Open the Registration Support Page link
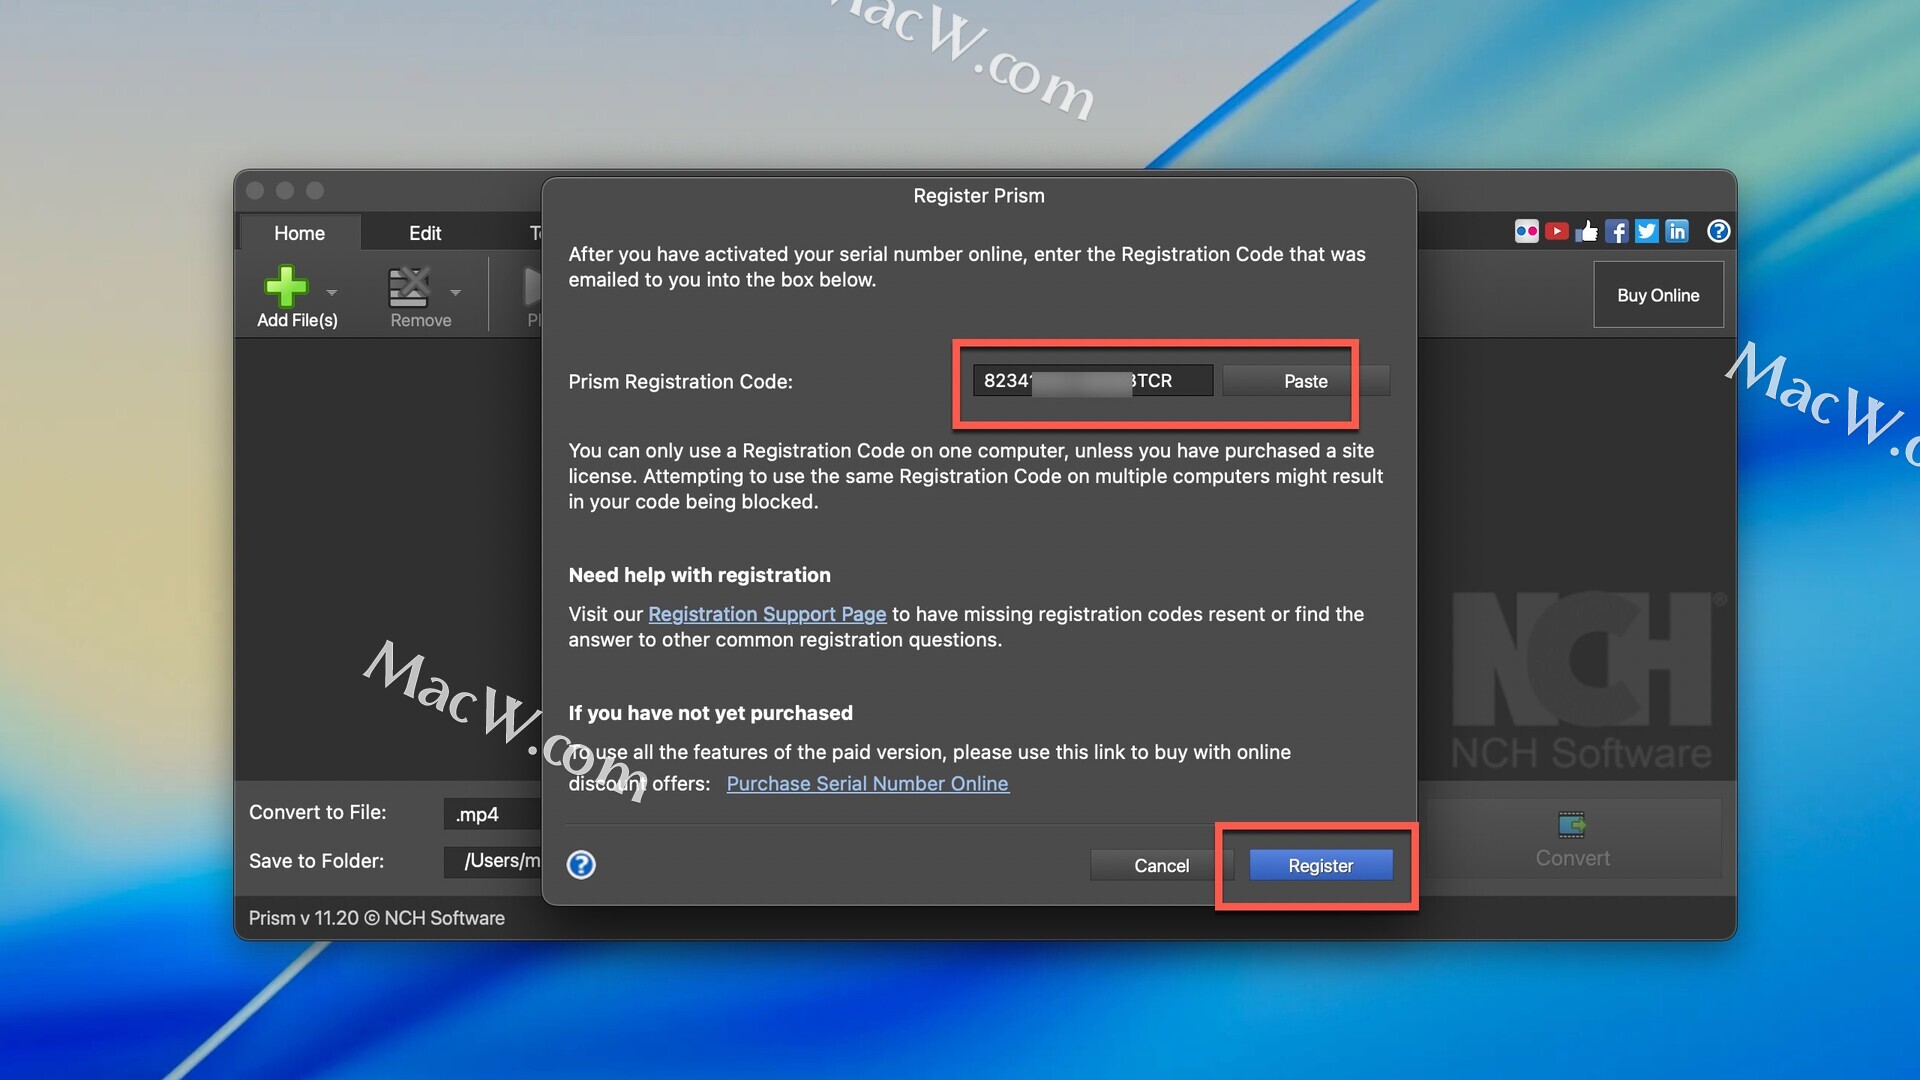1920x1080 pixels. pos(767,614)
